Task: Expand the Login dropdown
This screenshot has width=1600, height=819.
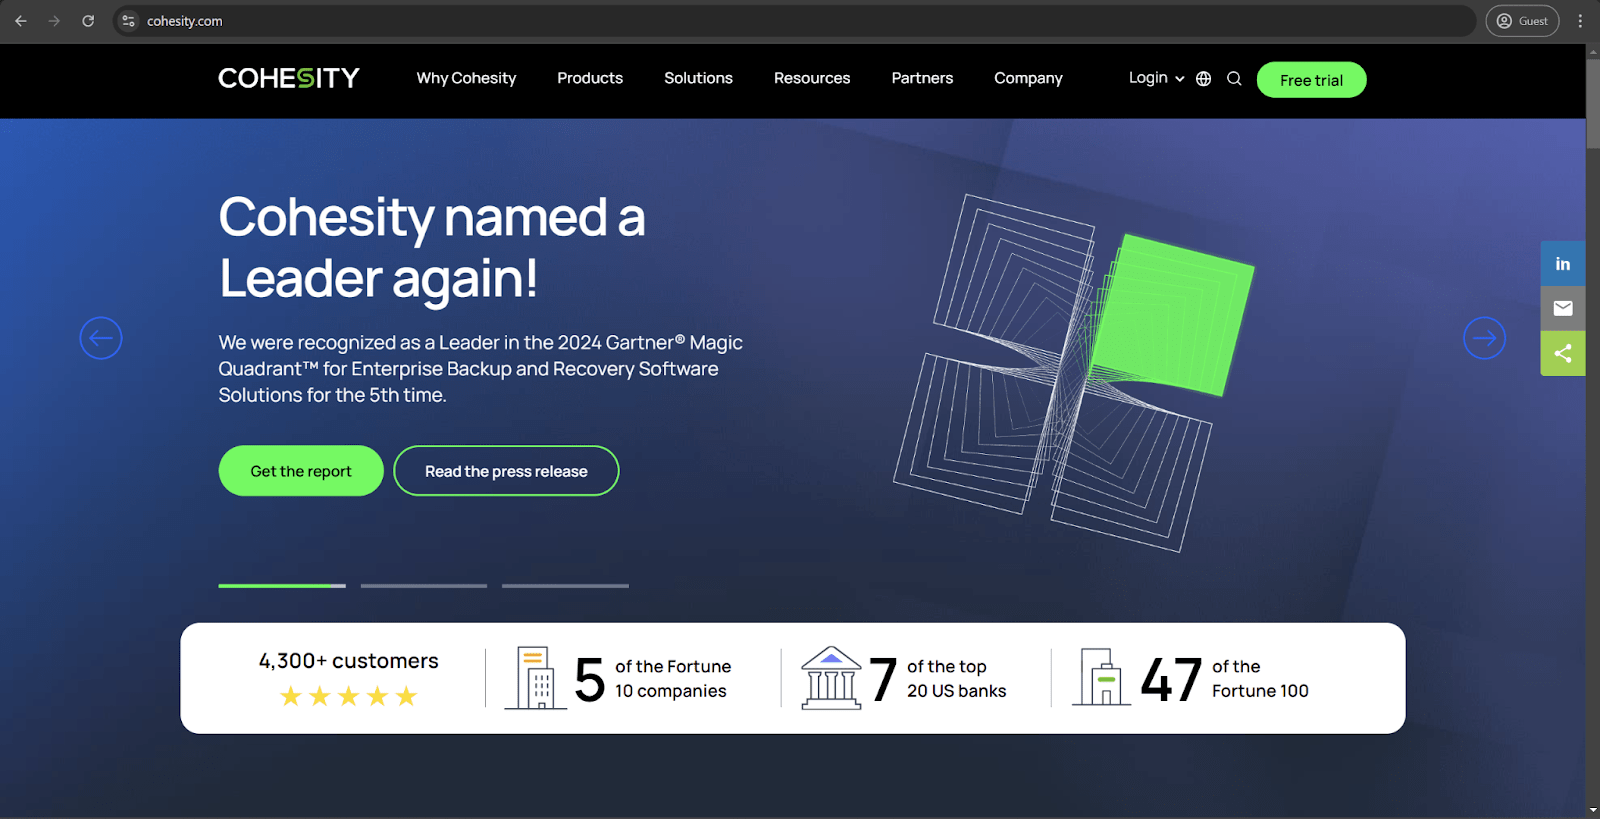Action: [1155, 78]
